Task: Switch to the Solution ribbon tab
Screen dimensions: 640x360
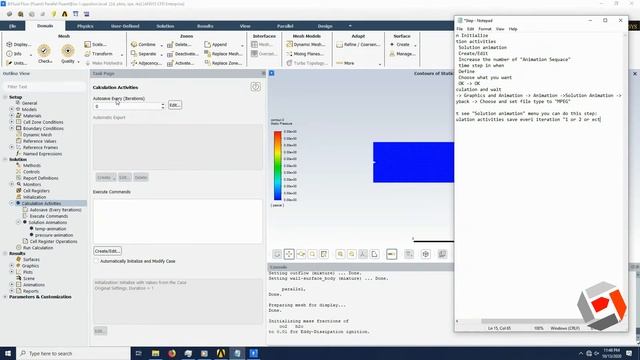Action: [x=165, y=26]
